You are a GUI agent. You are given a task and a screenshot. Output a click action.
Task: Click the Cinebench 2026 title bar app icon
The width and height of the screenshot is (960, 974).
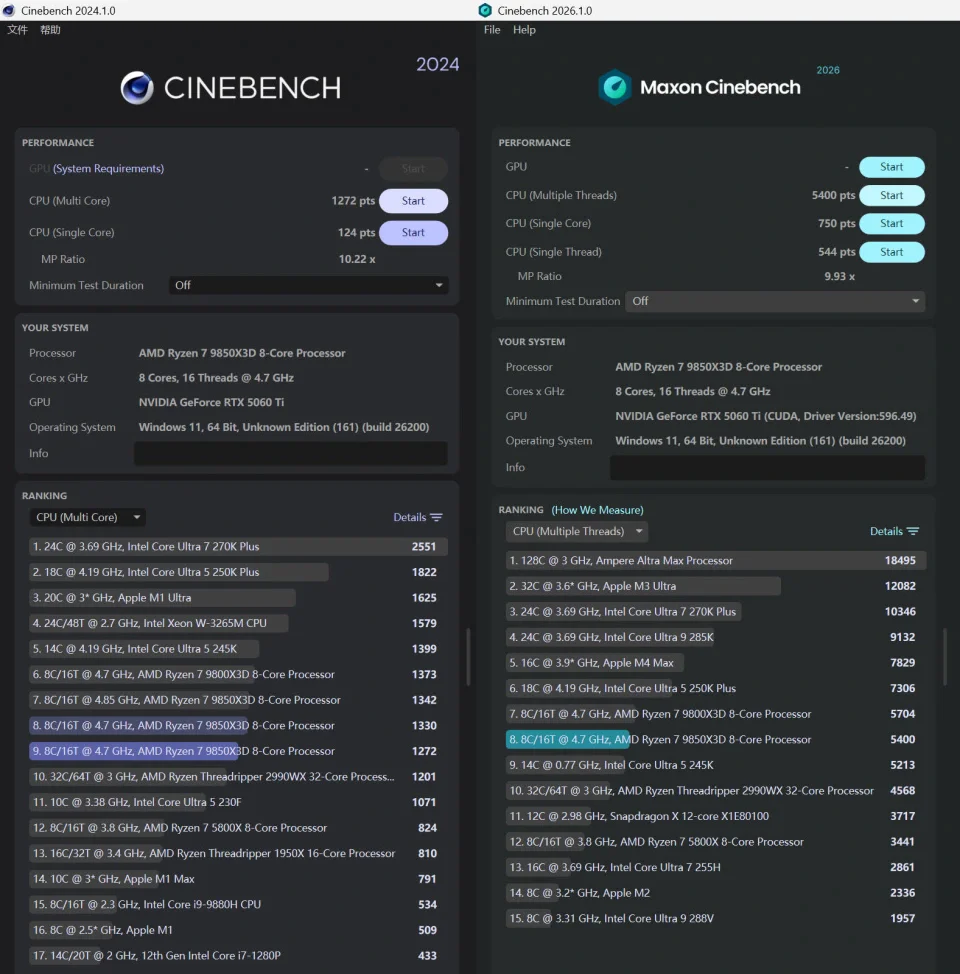point(485,11)
